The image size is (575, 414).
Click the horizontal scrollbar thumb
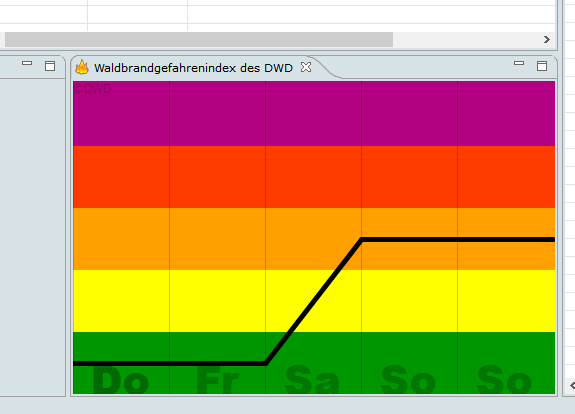click(x=199, y=39)
